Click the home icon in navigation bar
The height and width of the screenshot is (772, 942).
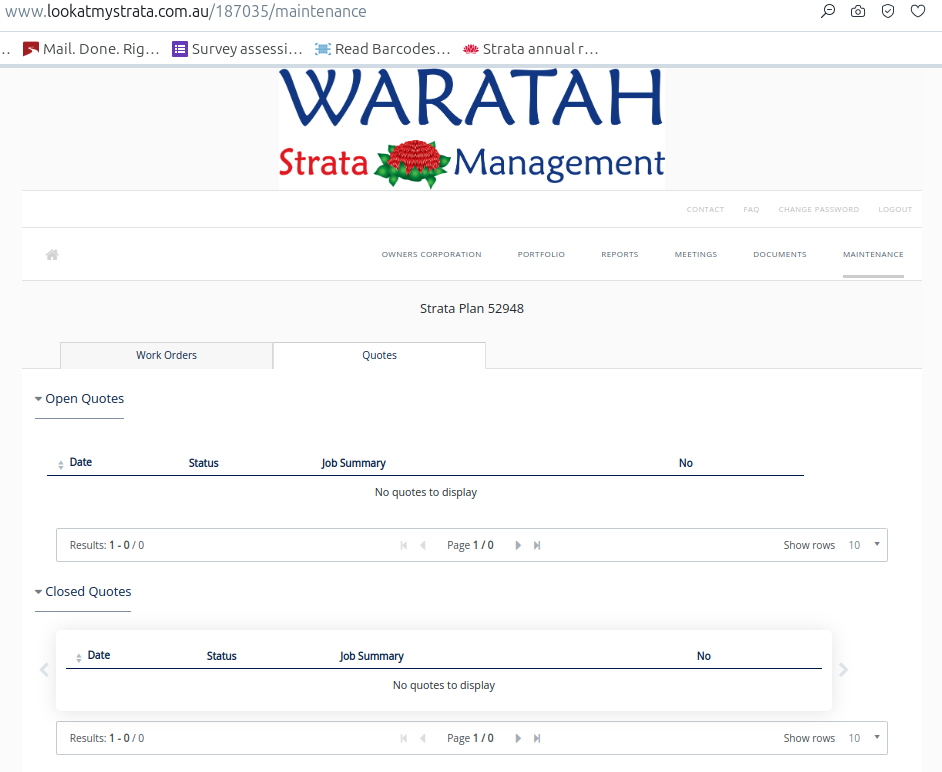pyautogui.click(x=52, y=255)
